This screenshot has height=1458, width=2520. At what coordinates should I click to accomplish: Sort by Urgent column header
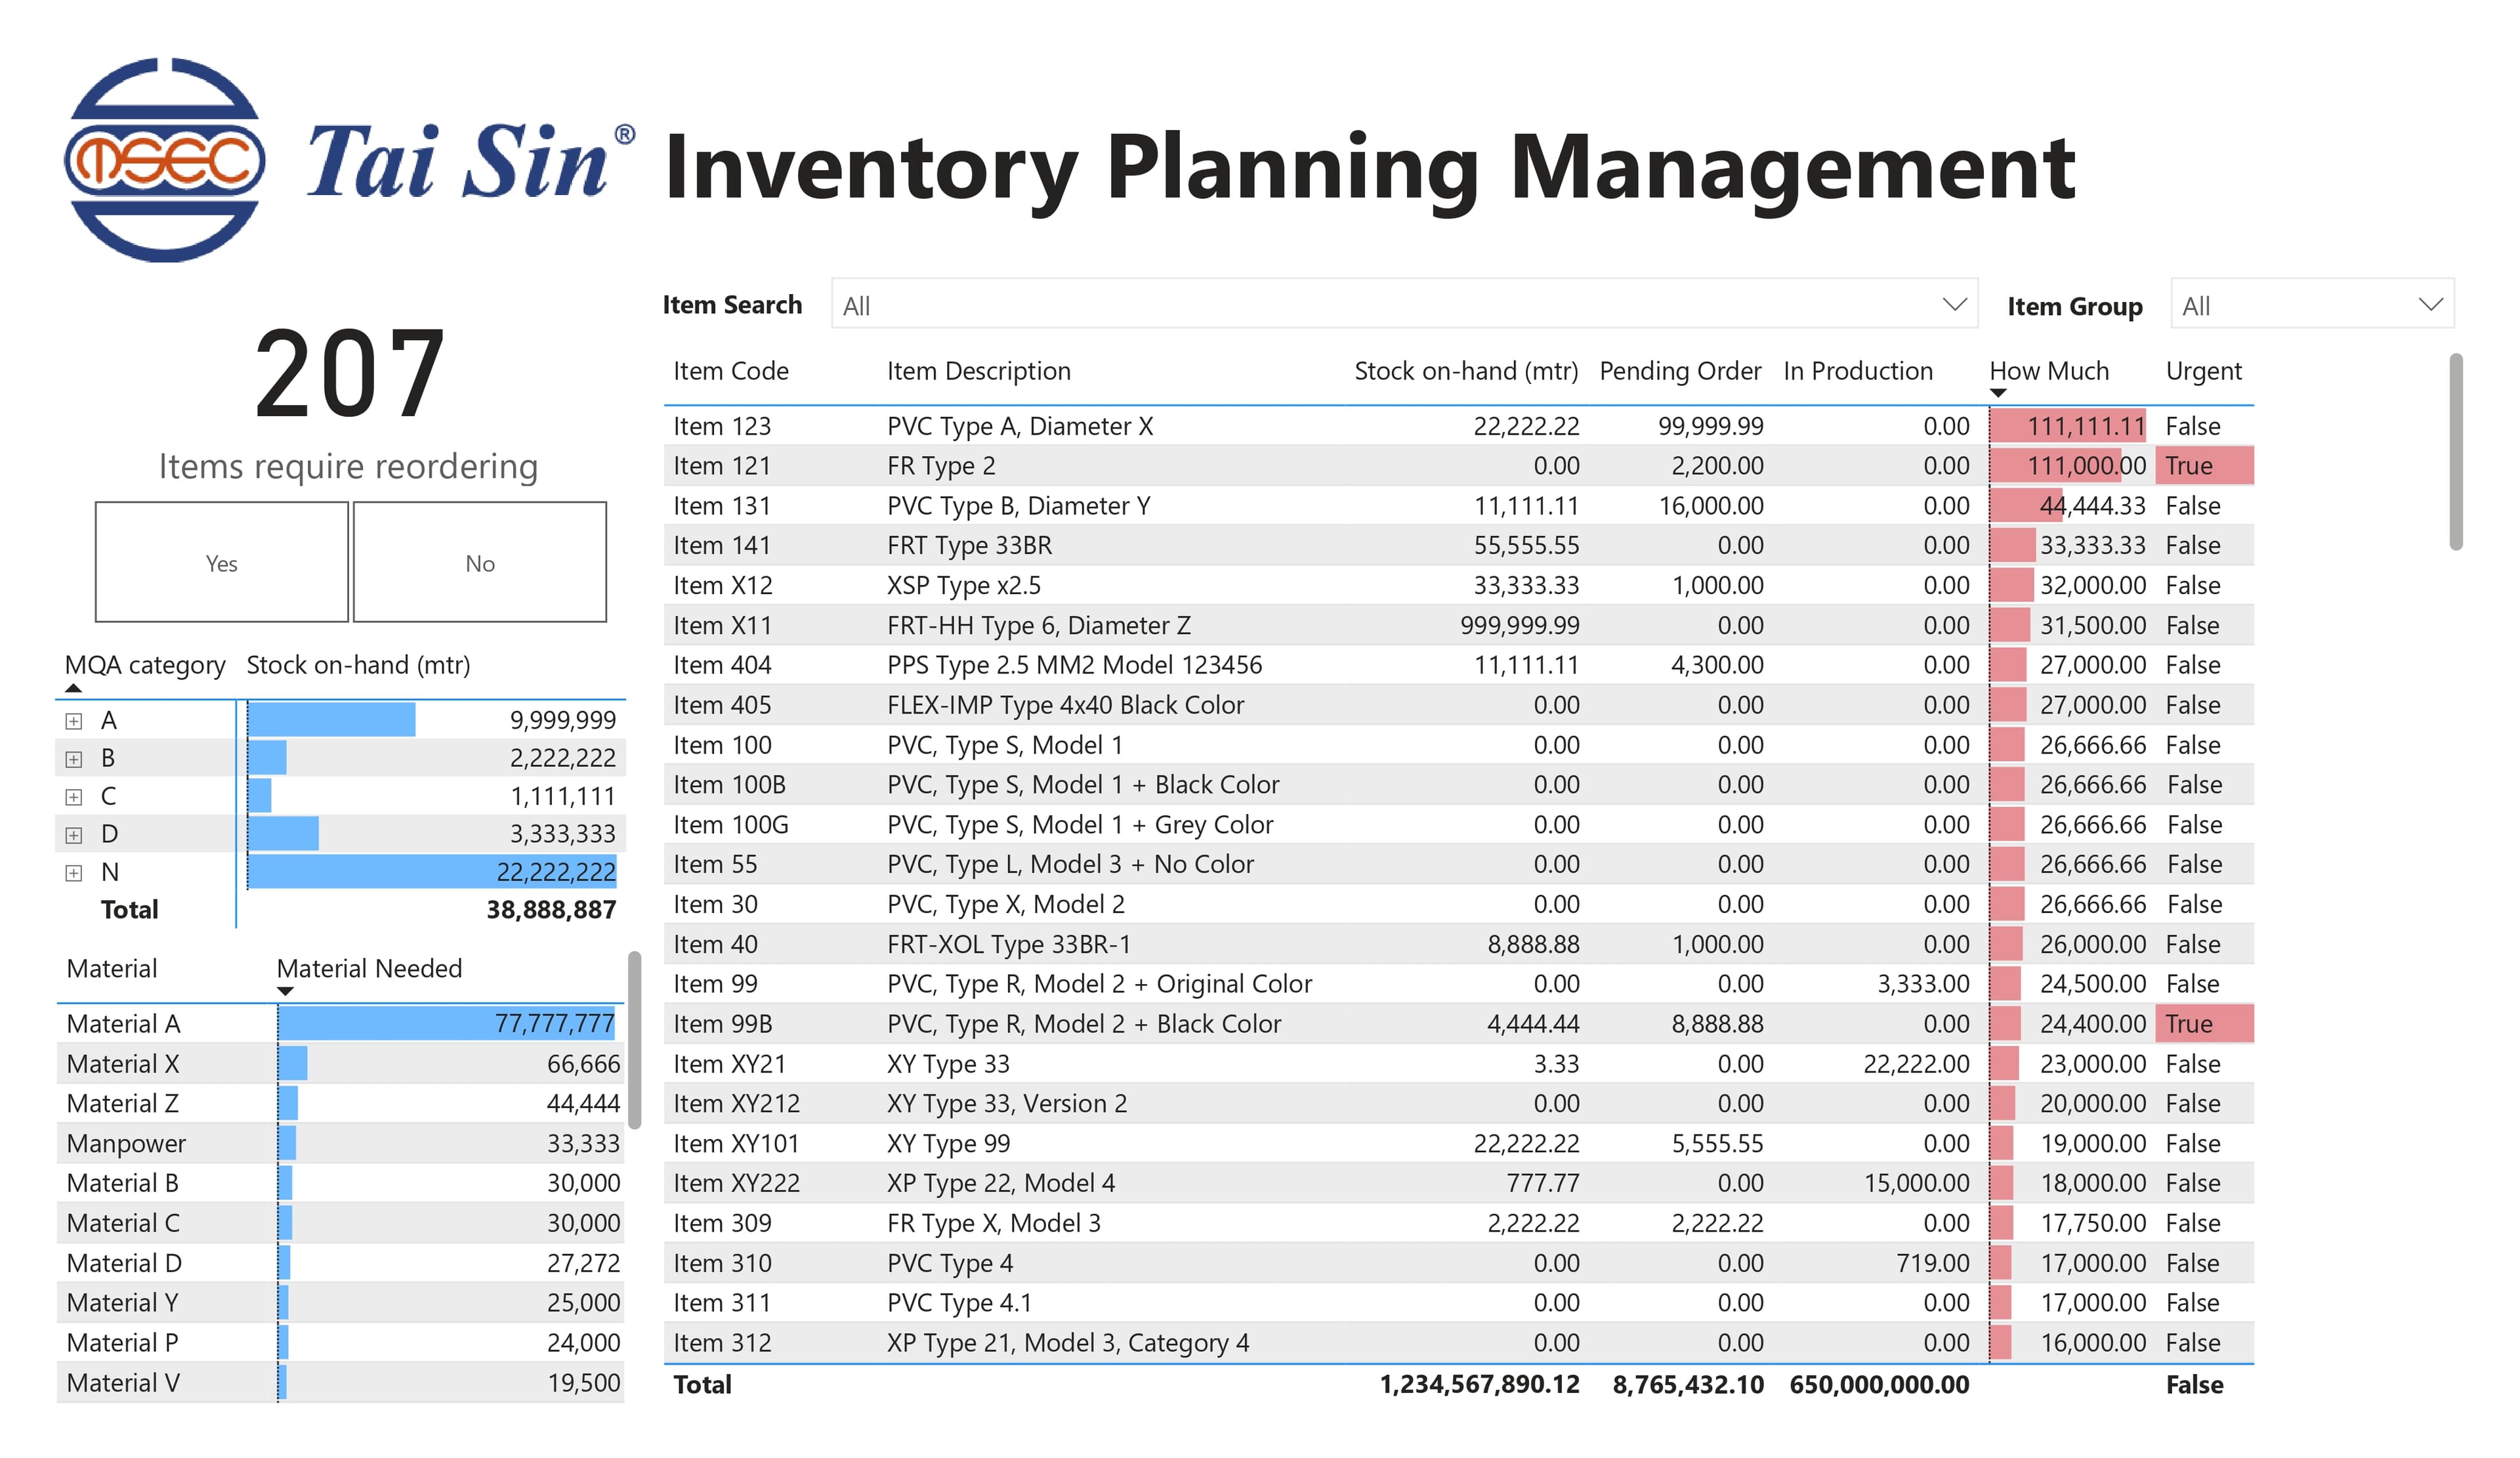[2204, 371]
